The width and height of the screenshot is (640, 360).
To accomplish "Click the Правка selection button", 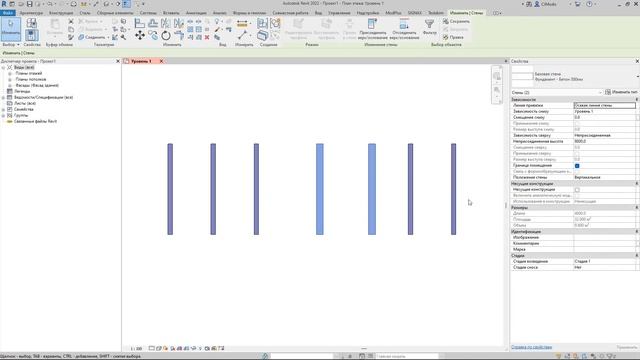I will pyautogui.click(x=453, y=37).
